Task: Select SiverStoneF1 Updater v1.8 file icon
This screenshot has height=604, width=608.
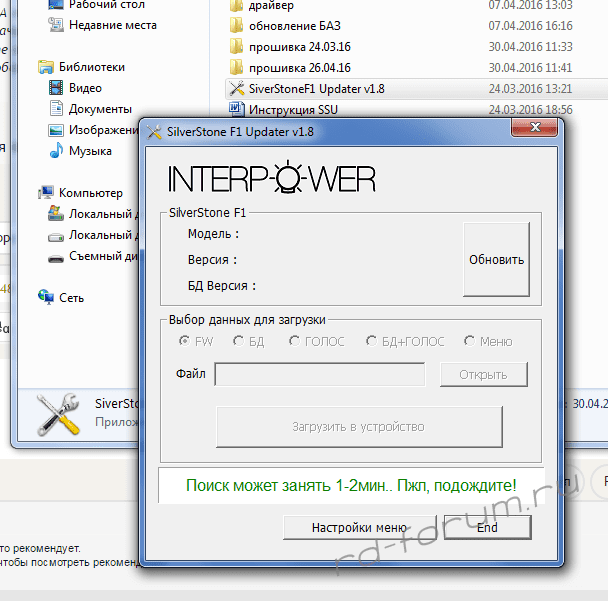Action: tap(237, 88)
